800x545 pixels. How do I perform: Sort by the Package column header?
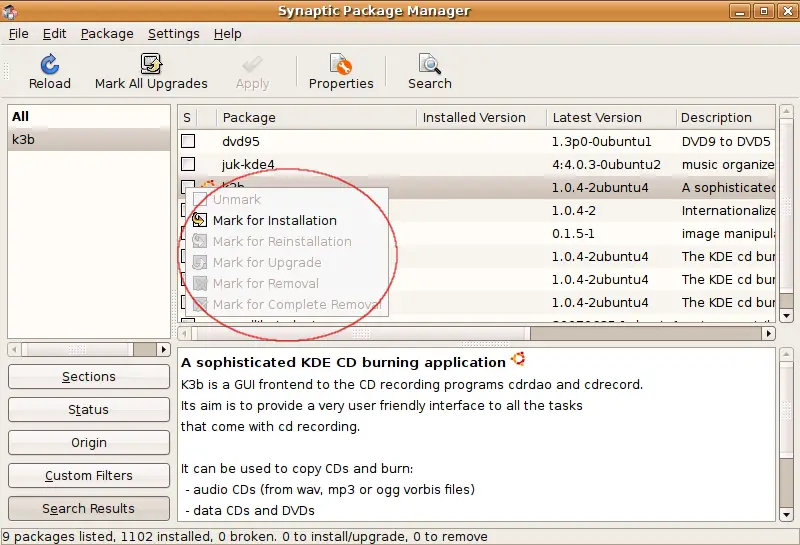[x=316, y=118]
